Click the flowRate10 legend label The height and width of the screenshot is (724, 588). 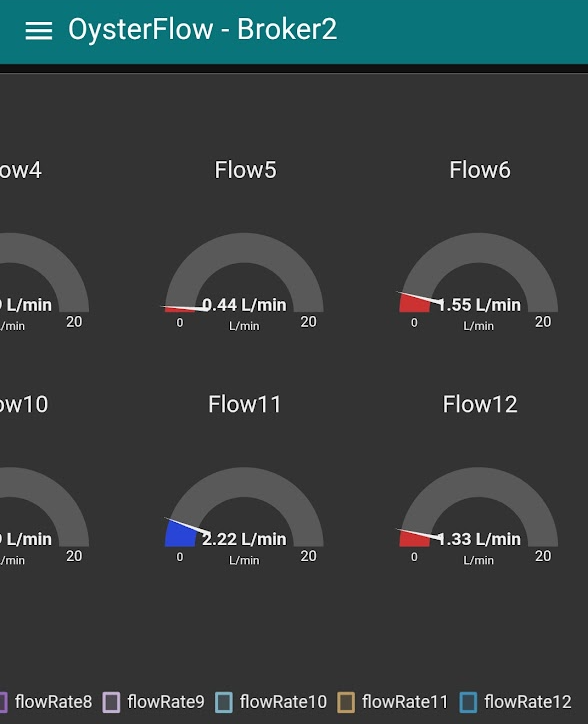coord(283,702)
